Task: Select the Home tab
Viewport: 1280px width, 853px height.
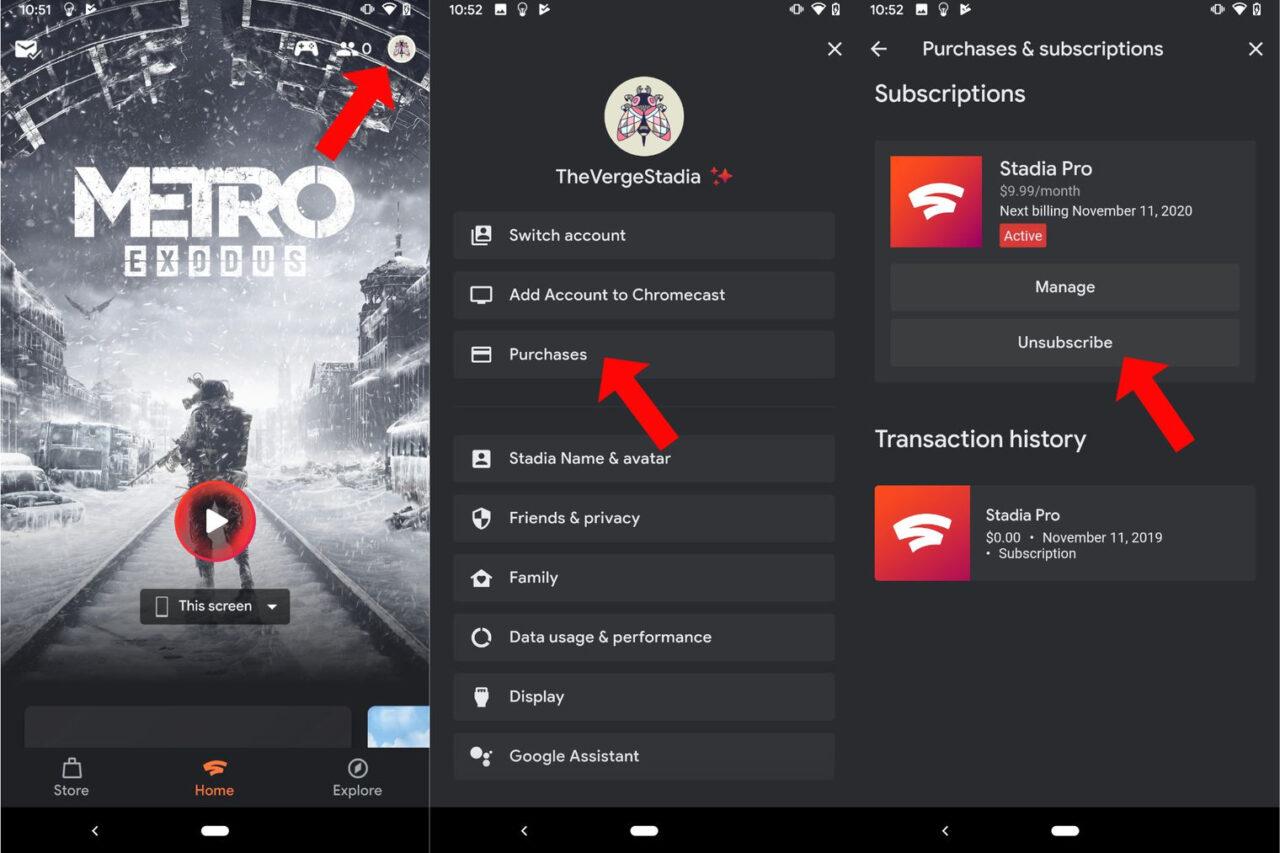Action: 214,778
